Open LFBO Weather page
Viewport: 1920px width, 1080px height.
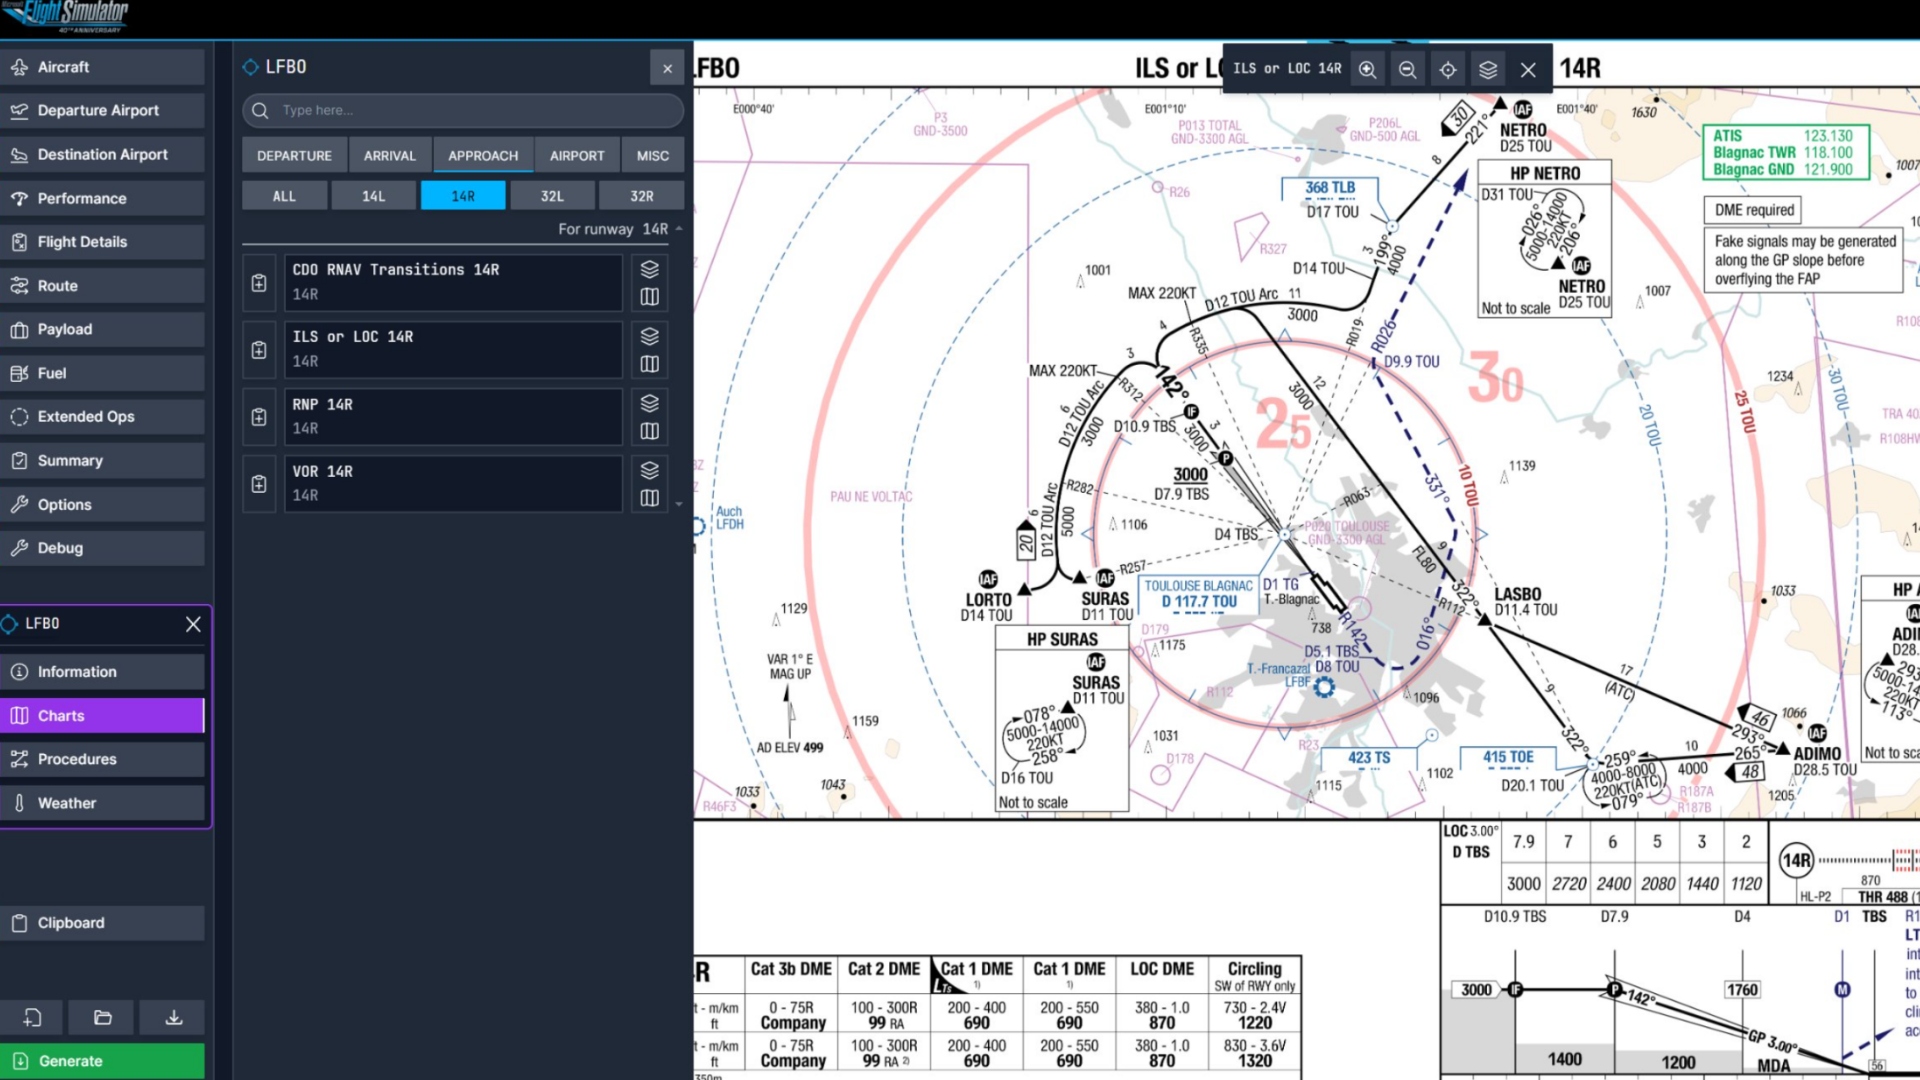pos(102,803)
